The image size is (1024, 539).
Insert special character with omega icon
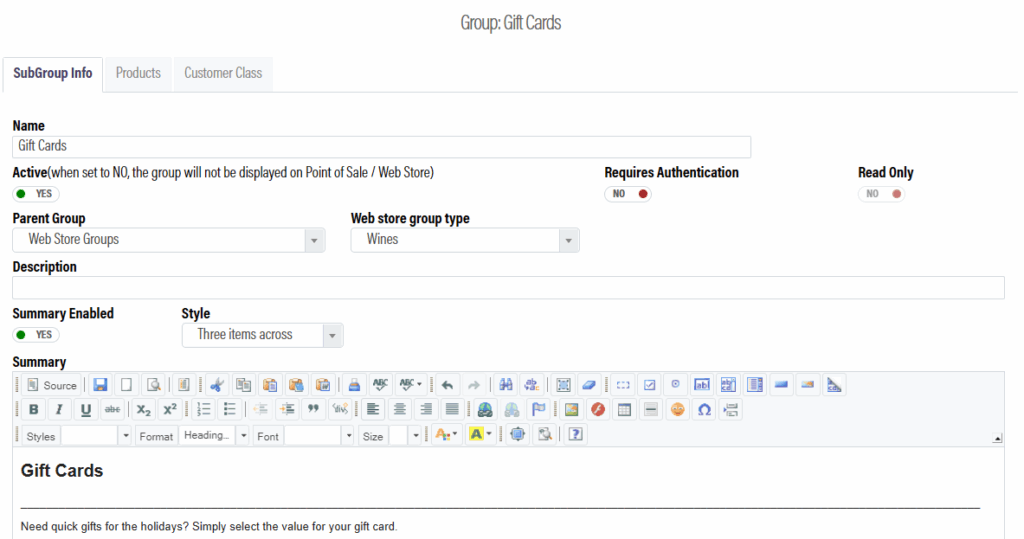point(704,409)
